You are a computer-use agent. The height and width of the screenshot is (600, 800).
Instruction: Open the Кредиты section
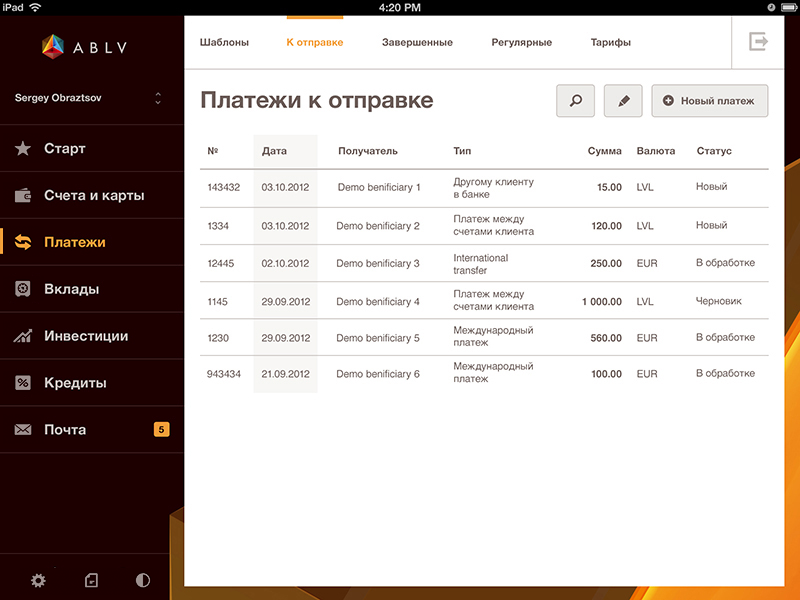click(75, 383)
